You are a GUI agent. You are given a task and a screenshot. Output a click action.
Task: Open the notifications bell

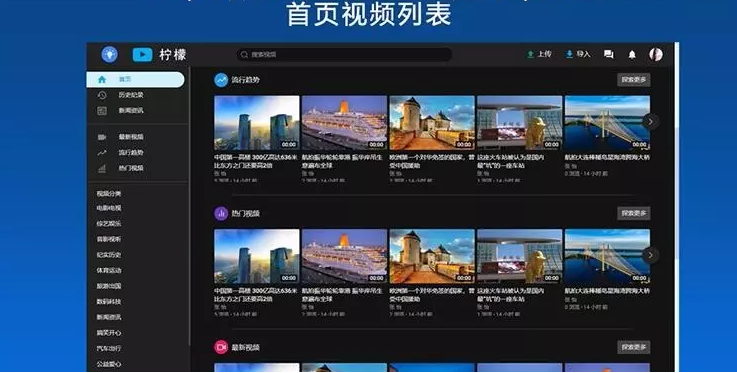[x=632, y=55]
